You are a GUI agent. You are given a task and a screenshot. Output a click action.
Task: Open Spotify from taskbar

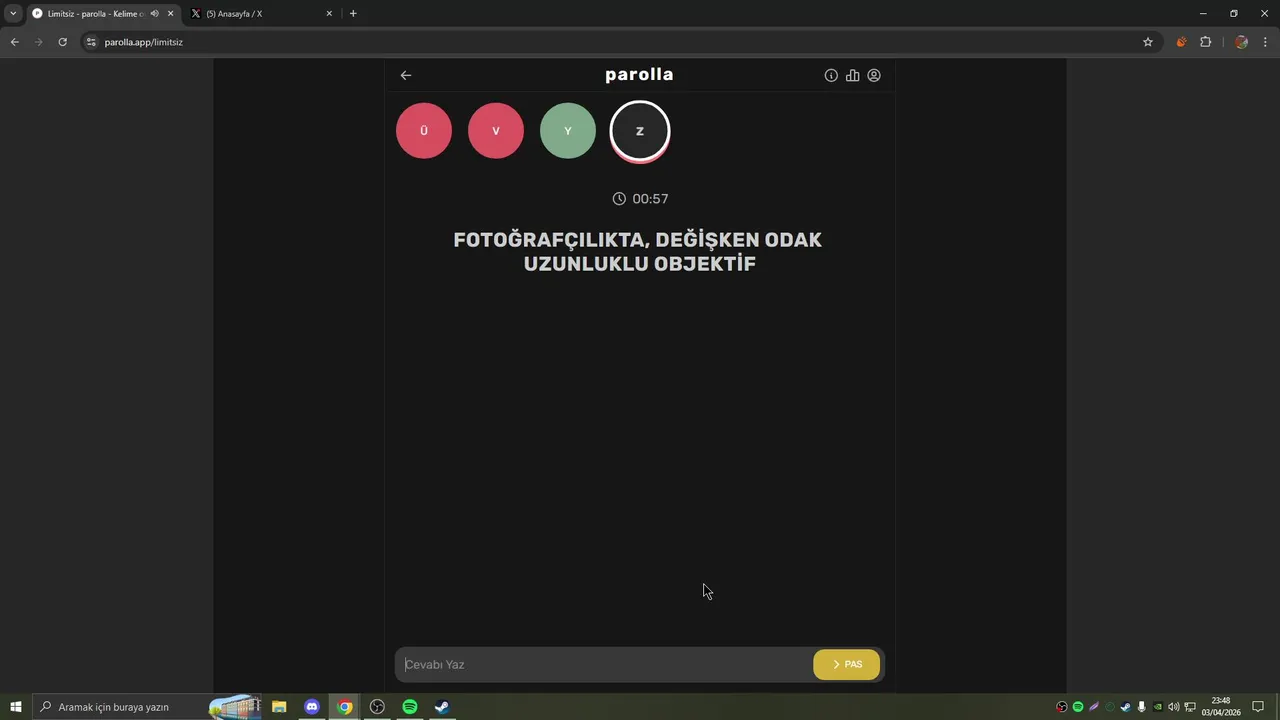[410, 707]
